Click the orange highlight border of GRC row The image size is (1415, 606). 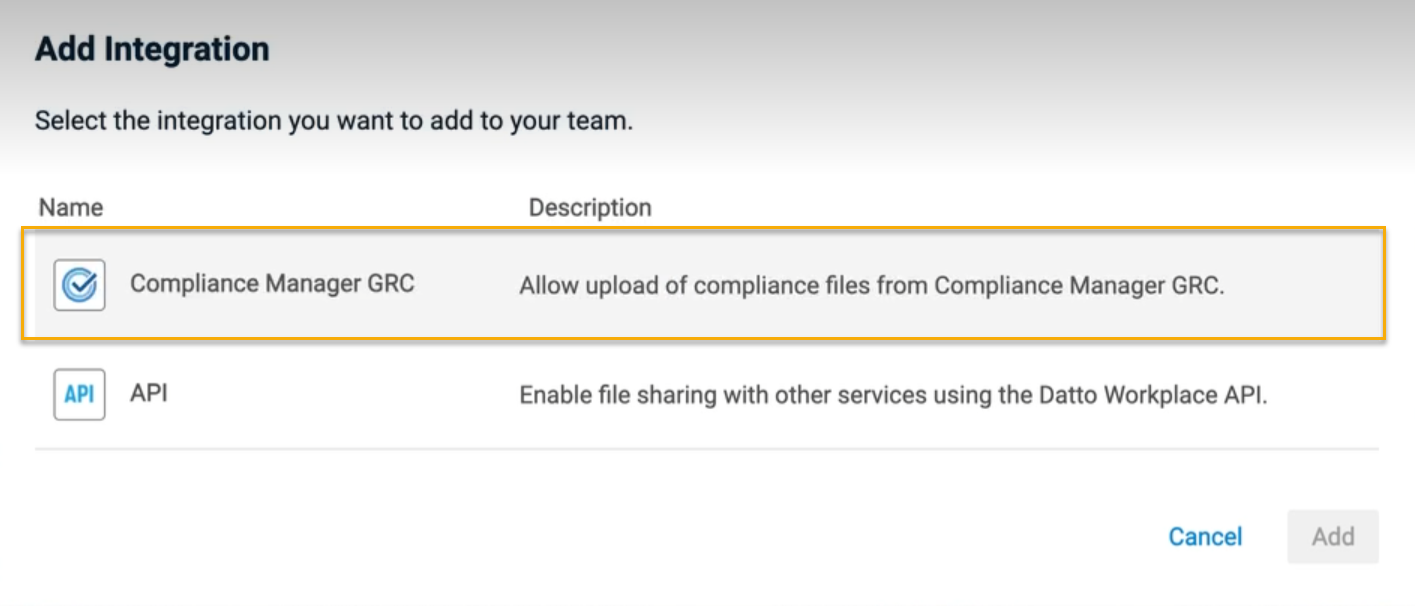[700, 231]
